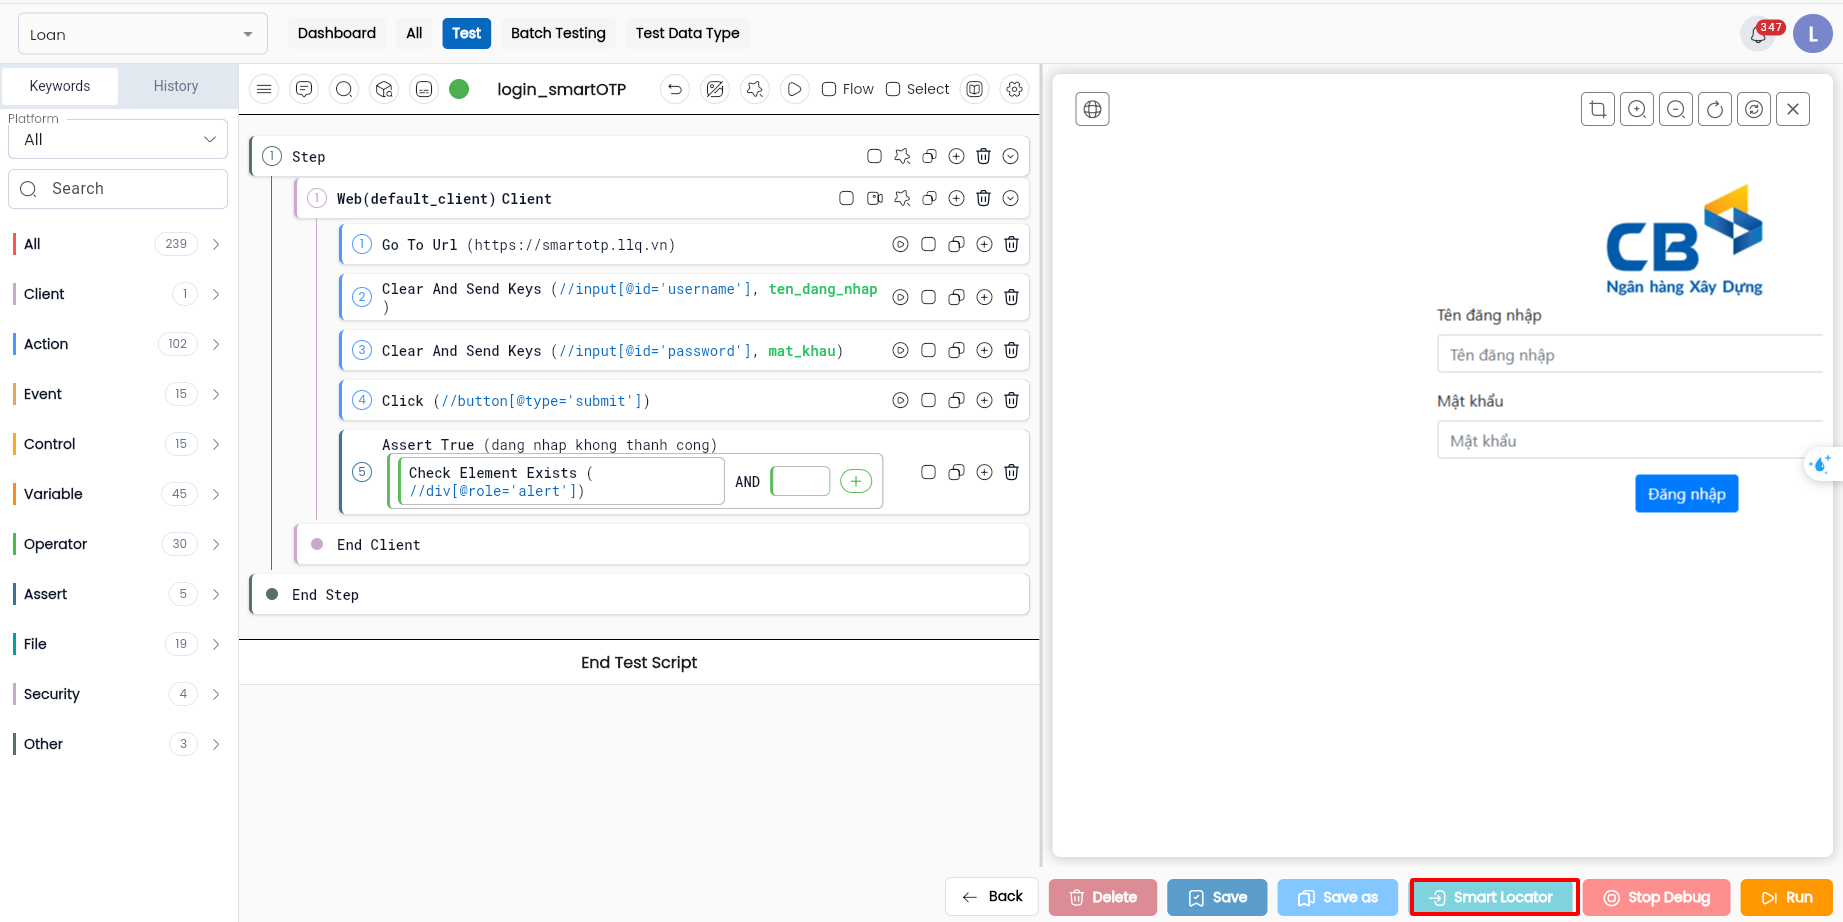Click the globe icon in preview panel
1843x922 pixels.
(x=1092, y=109)
